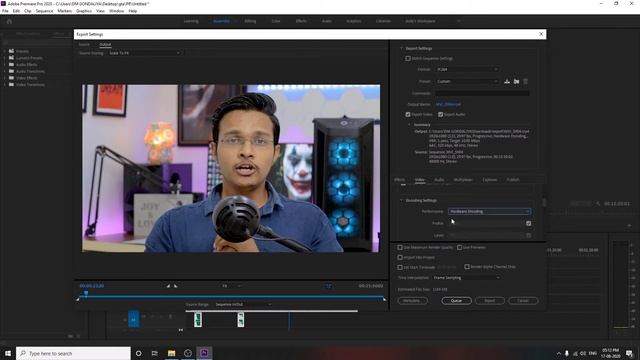Enable Render Alpha Channel Only checkbox
Image resolution: width=640 pixels, height=360 pixels.
point(467,267)
